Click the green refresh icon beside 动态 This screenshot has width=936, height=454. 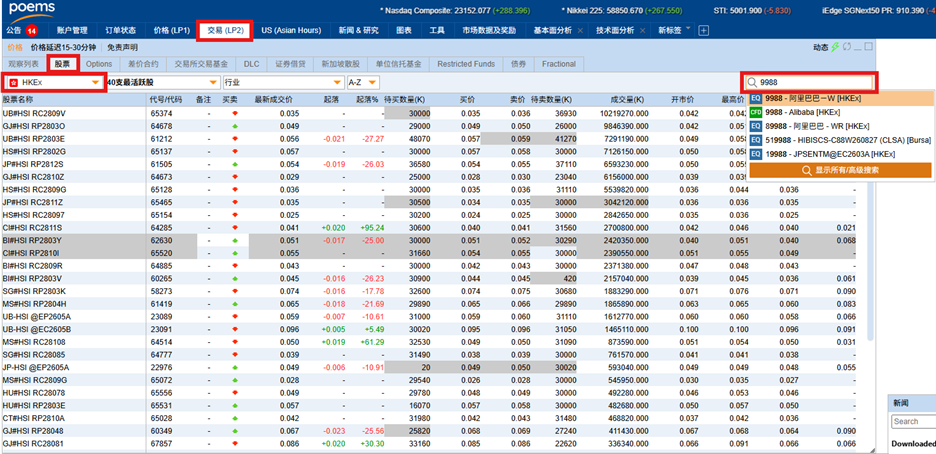click(x=836, y=47)
